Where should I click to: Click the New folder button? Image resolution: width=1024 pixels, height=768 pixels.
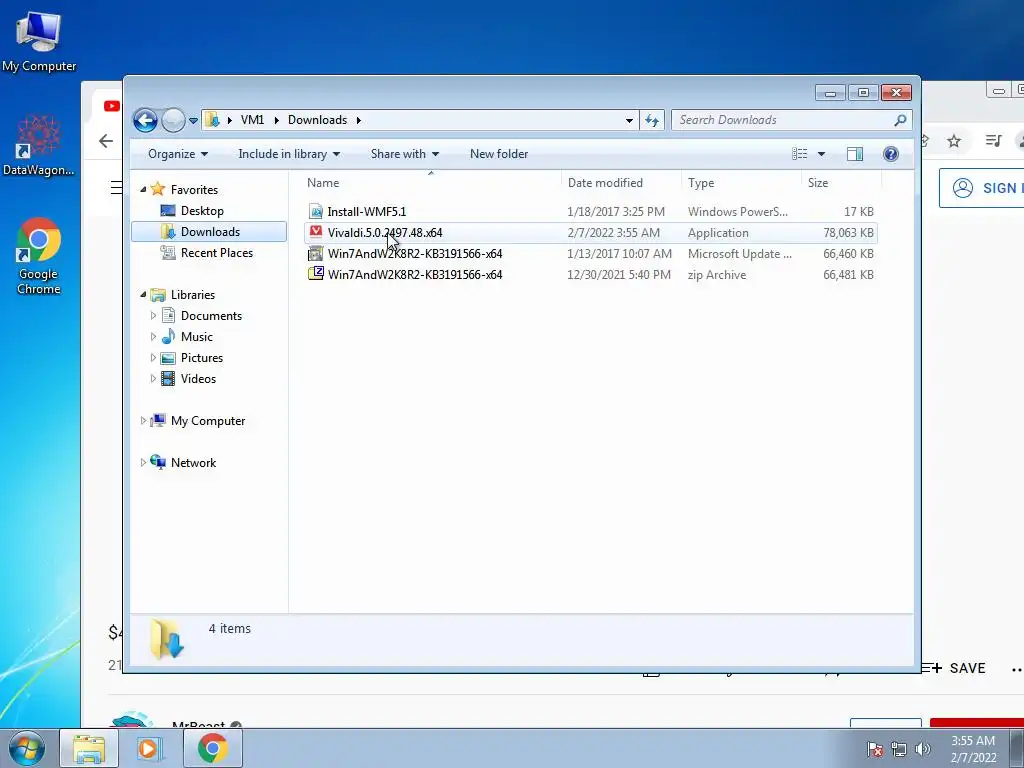click(499, 154)
